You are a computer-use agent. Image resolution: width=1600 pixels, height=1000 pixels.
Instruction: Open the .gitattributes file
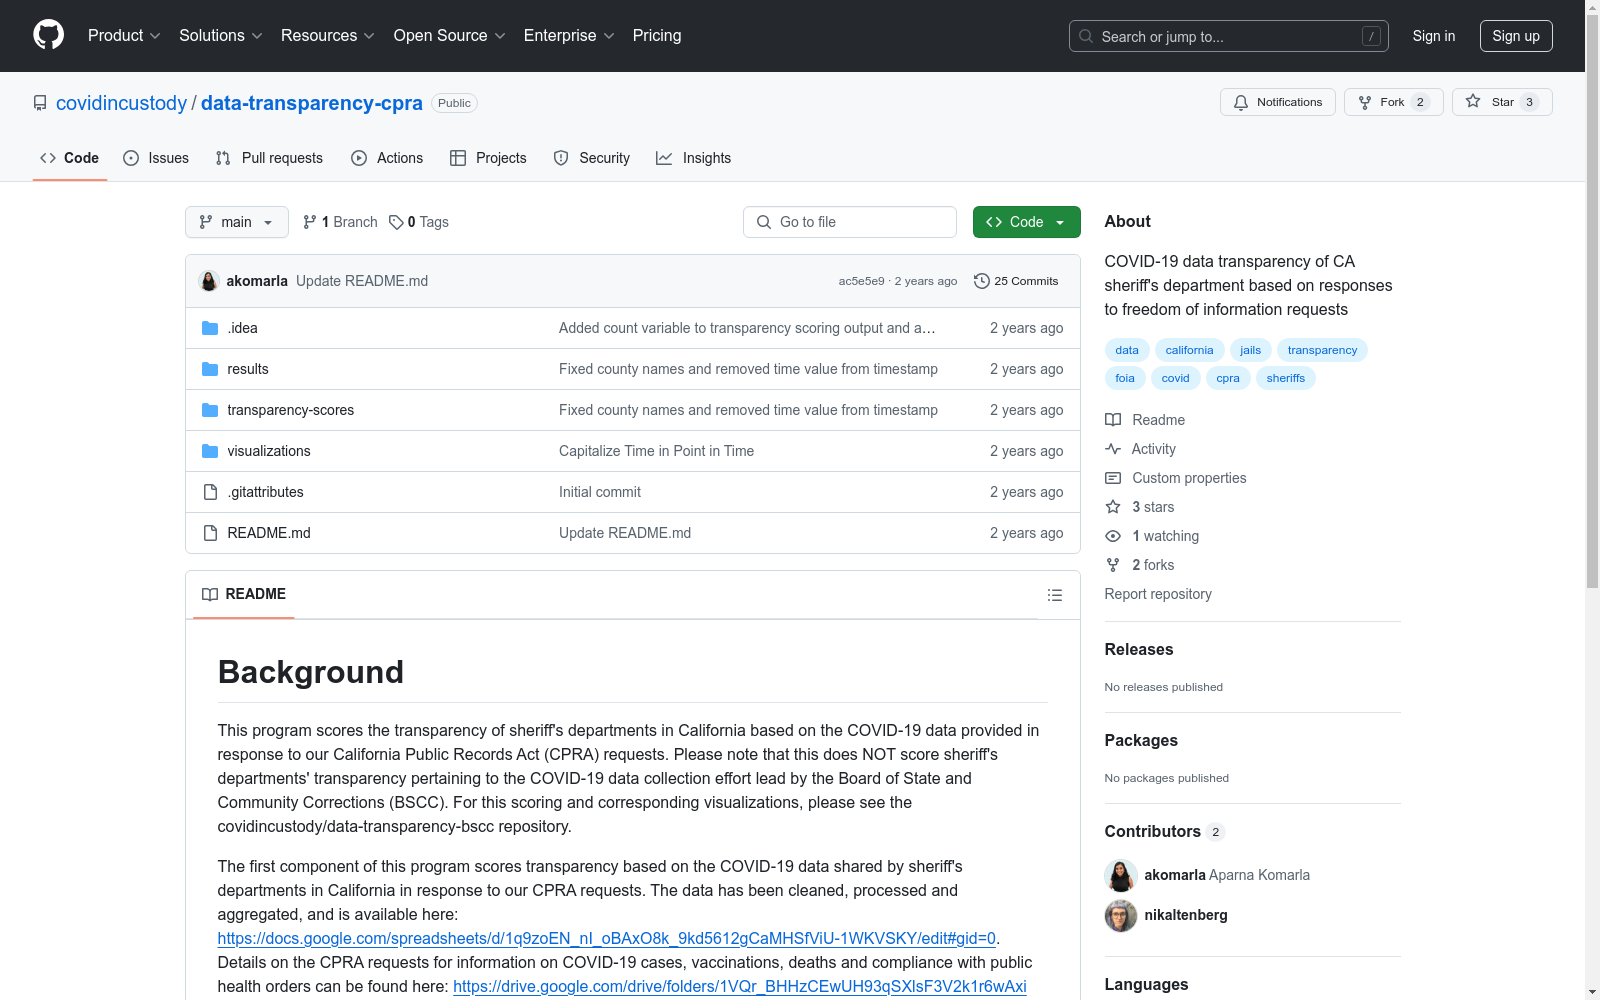point(265,492)
